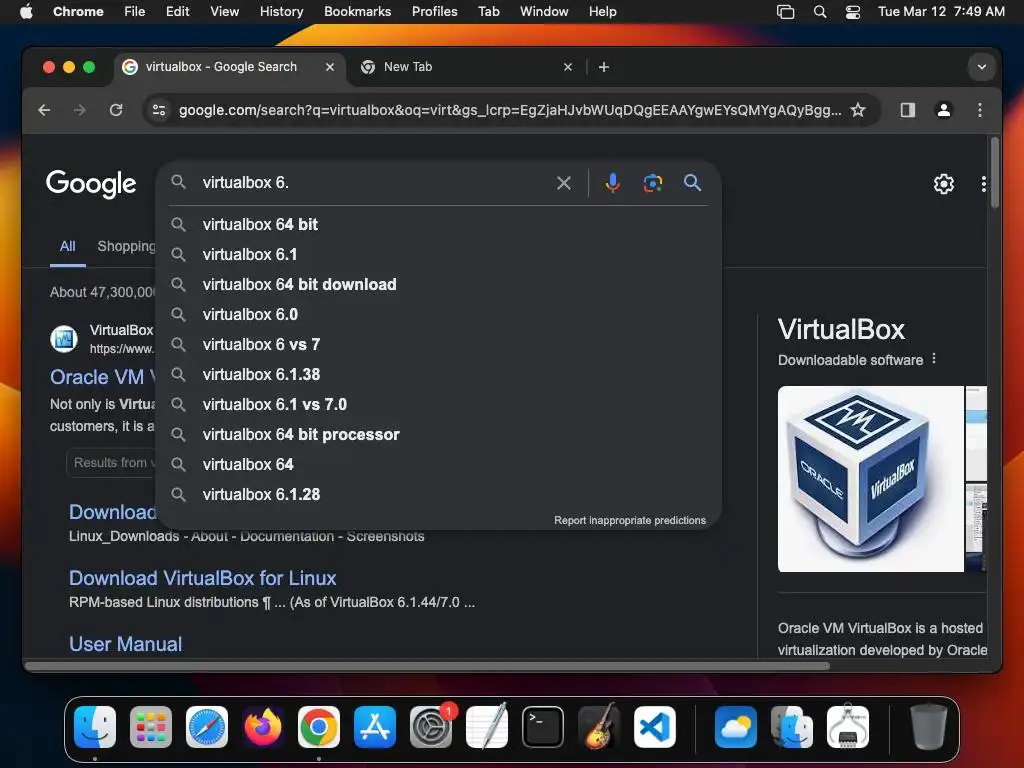This screenshot has width=1024, height=768.
Task: Open site information icon in address bar
Action: [x=159, y=110]
